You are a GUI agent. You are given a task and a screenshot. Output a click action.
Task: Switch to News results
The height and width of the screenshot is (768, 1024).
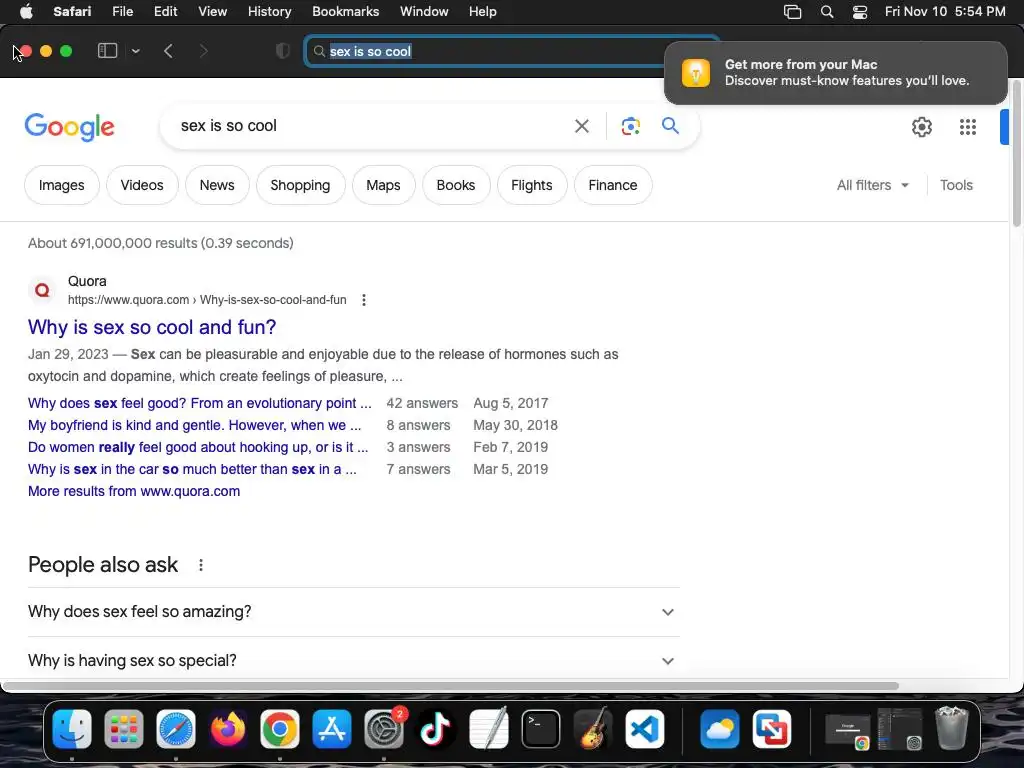click(x=217, y=185)
